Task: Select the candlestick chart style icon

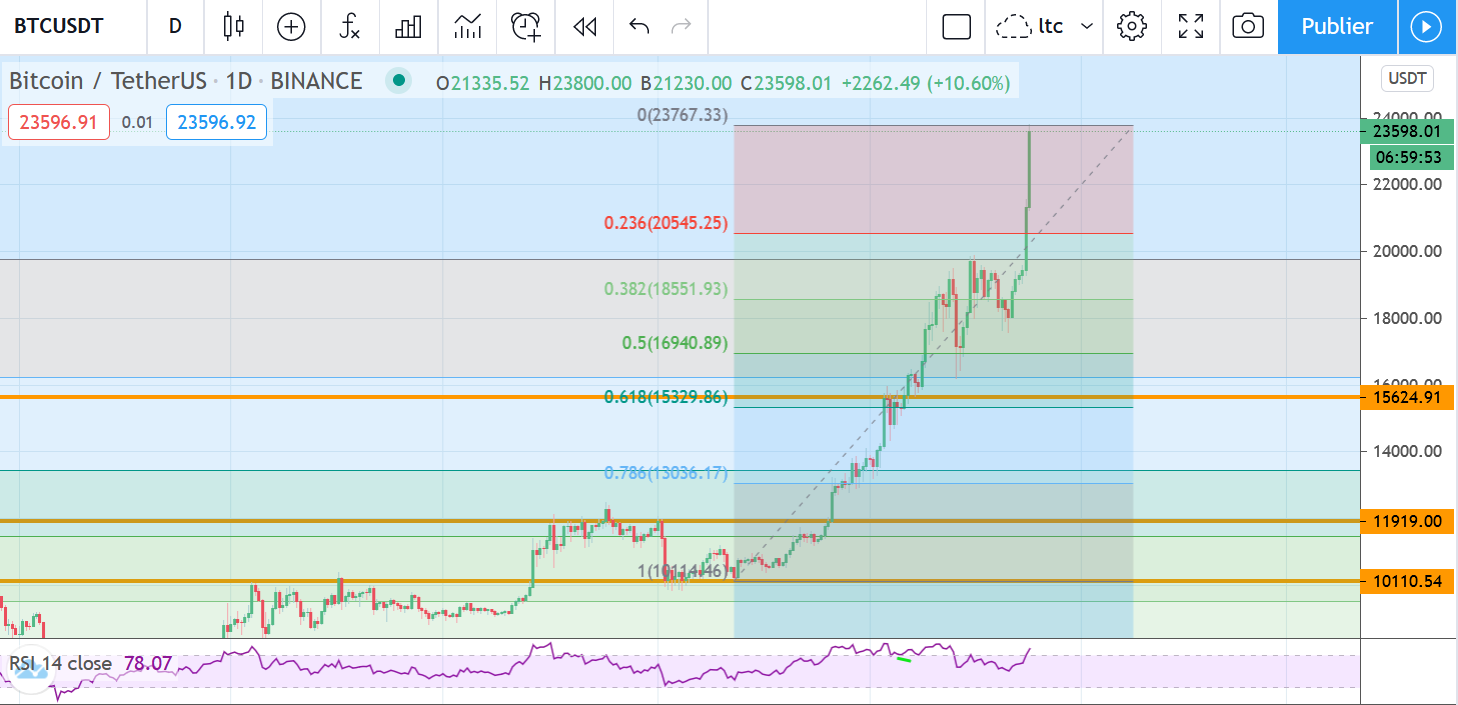Action: pyautogui.click(x=234, y=27)
